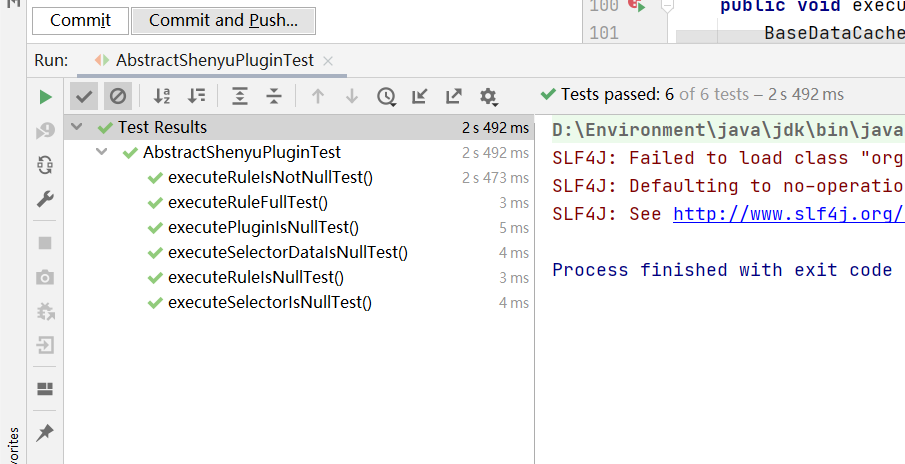Screen dimensions: 905x464
Task: Close the AbstractShenyuPluginTest run tab
Action: pyautogui.click(x=328, y=61)
